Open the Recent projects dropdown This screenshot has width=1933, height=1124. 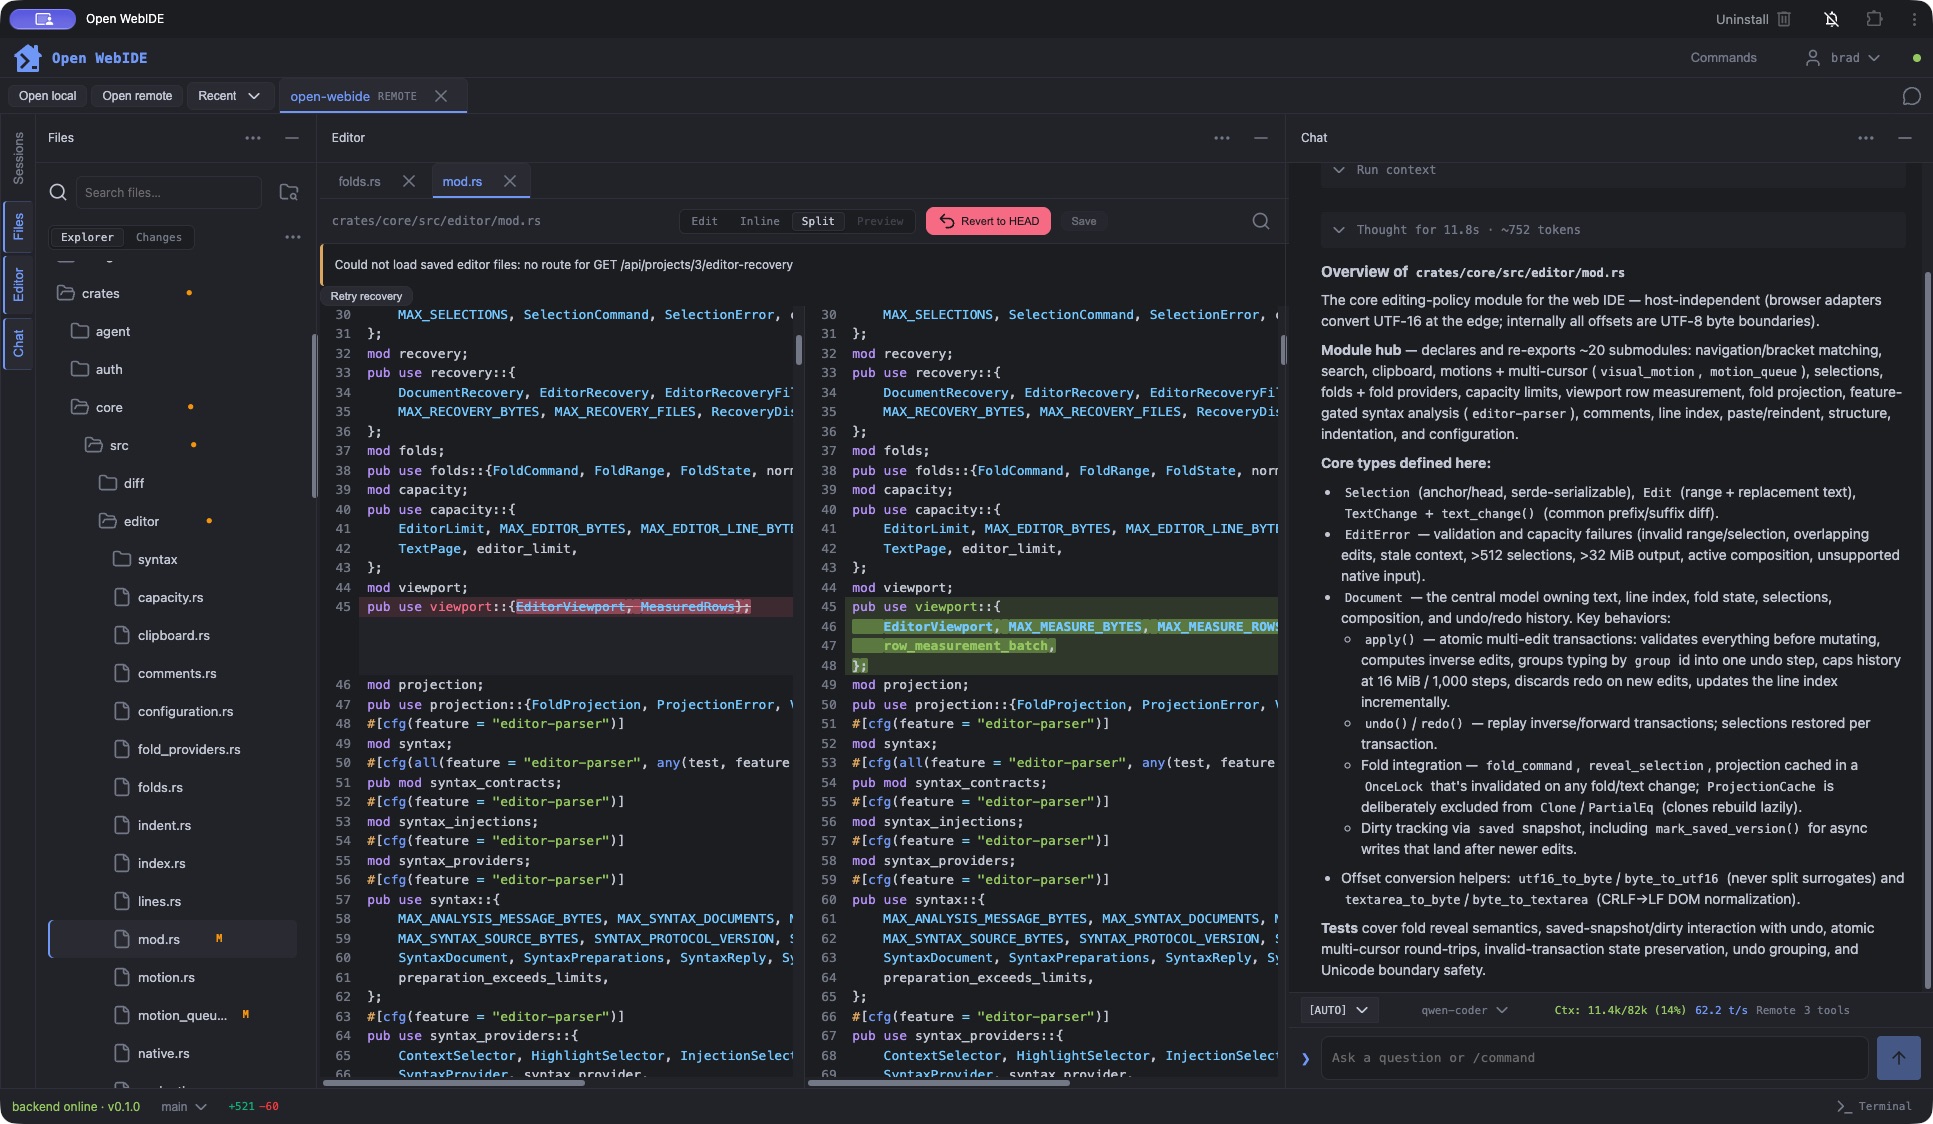(x=229, y=96)
